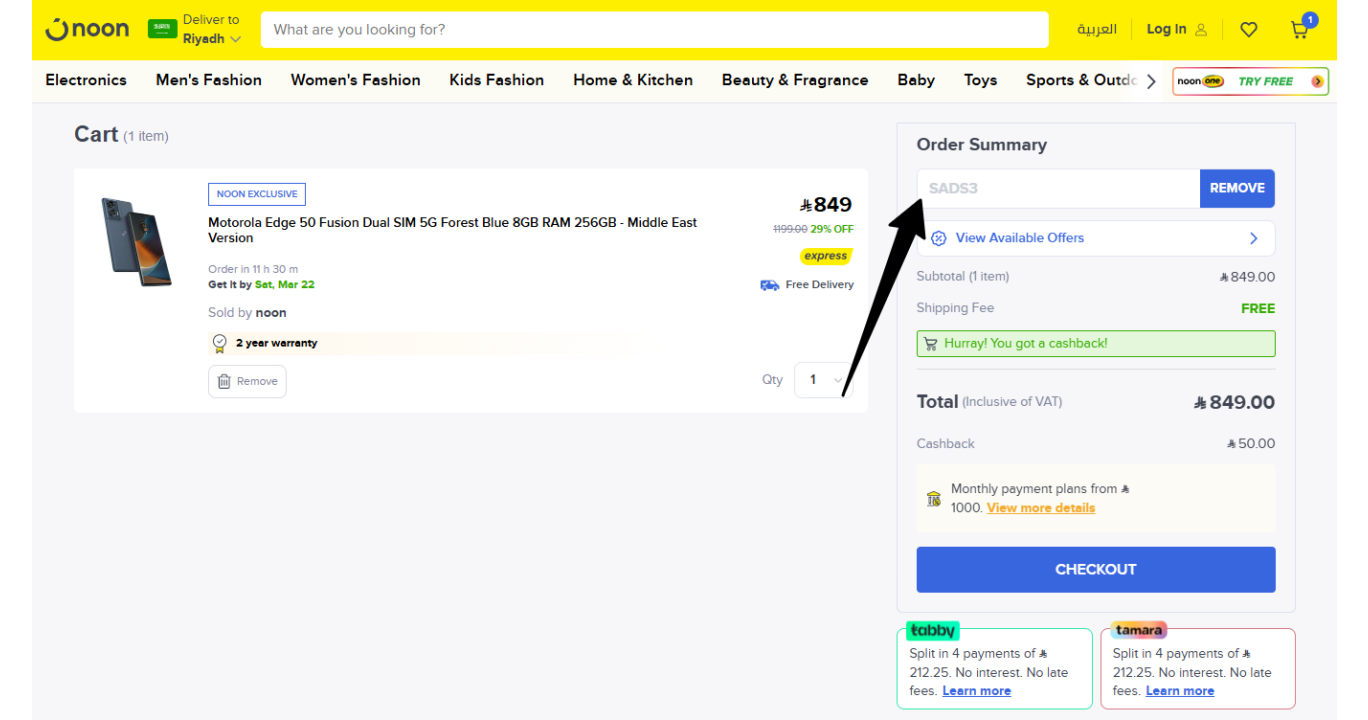Expand View Available Offers chevron
The height and width of the screenshot is (720, 1368).
point(1254,238)
